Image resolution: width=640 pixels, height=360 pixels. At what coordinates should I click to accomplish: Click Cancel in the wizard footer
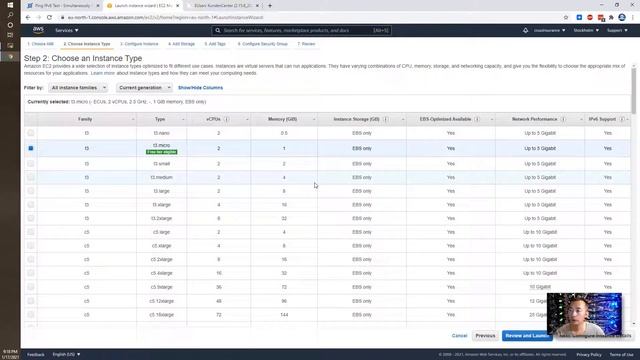tap(459, 336)
